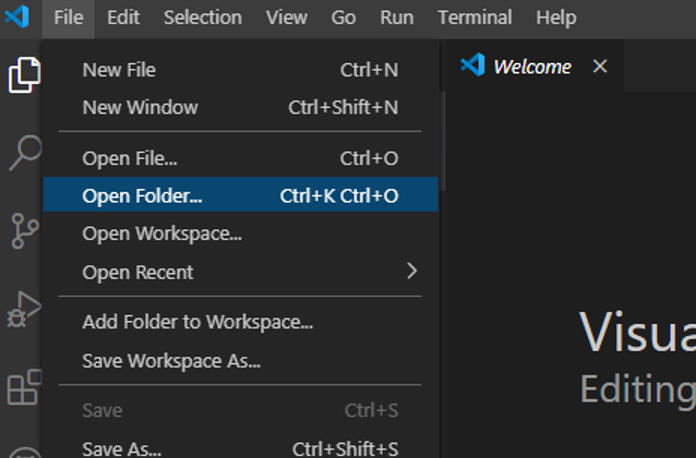Open the Search view in activity bar
Screen dimensions: 696x458
[24, 152]
